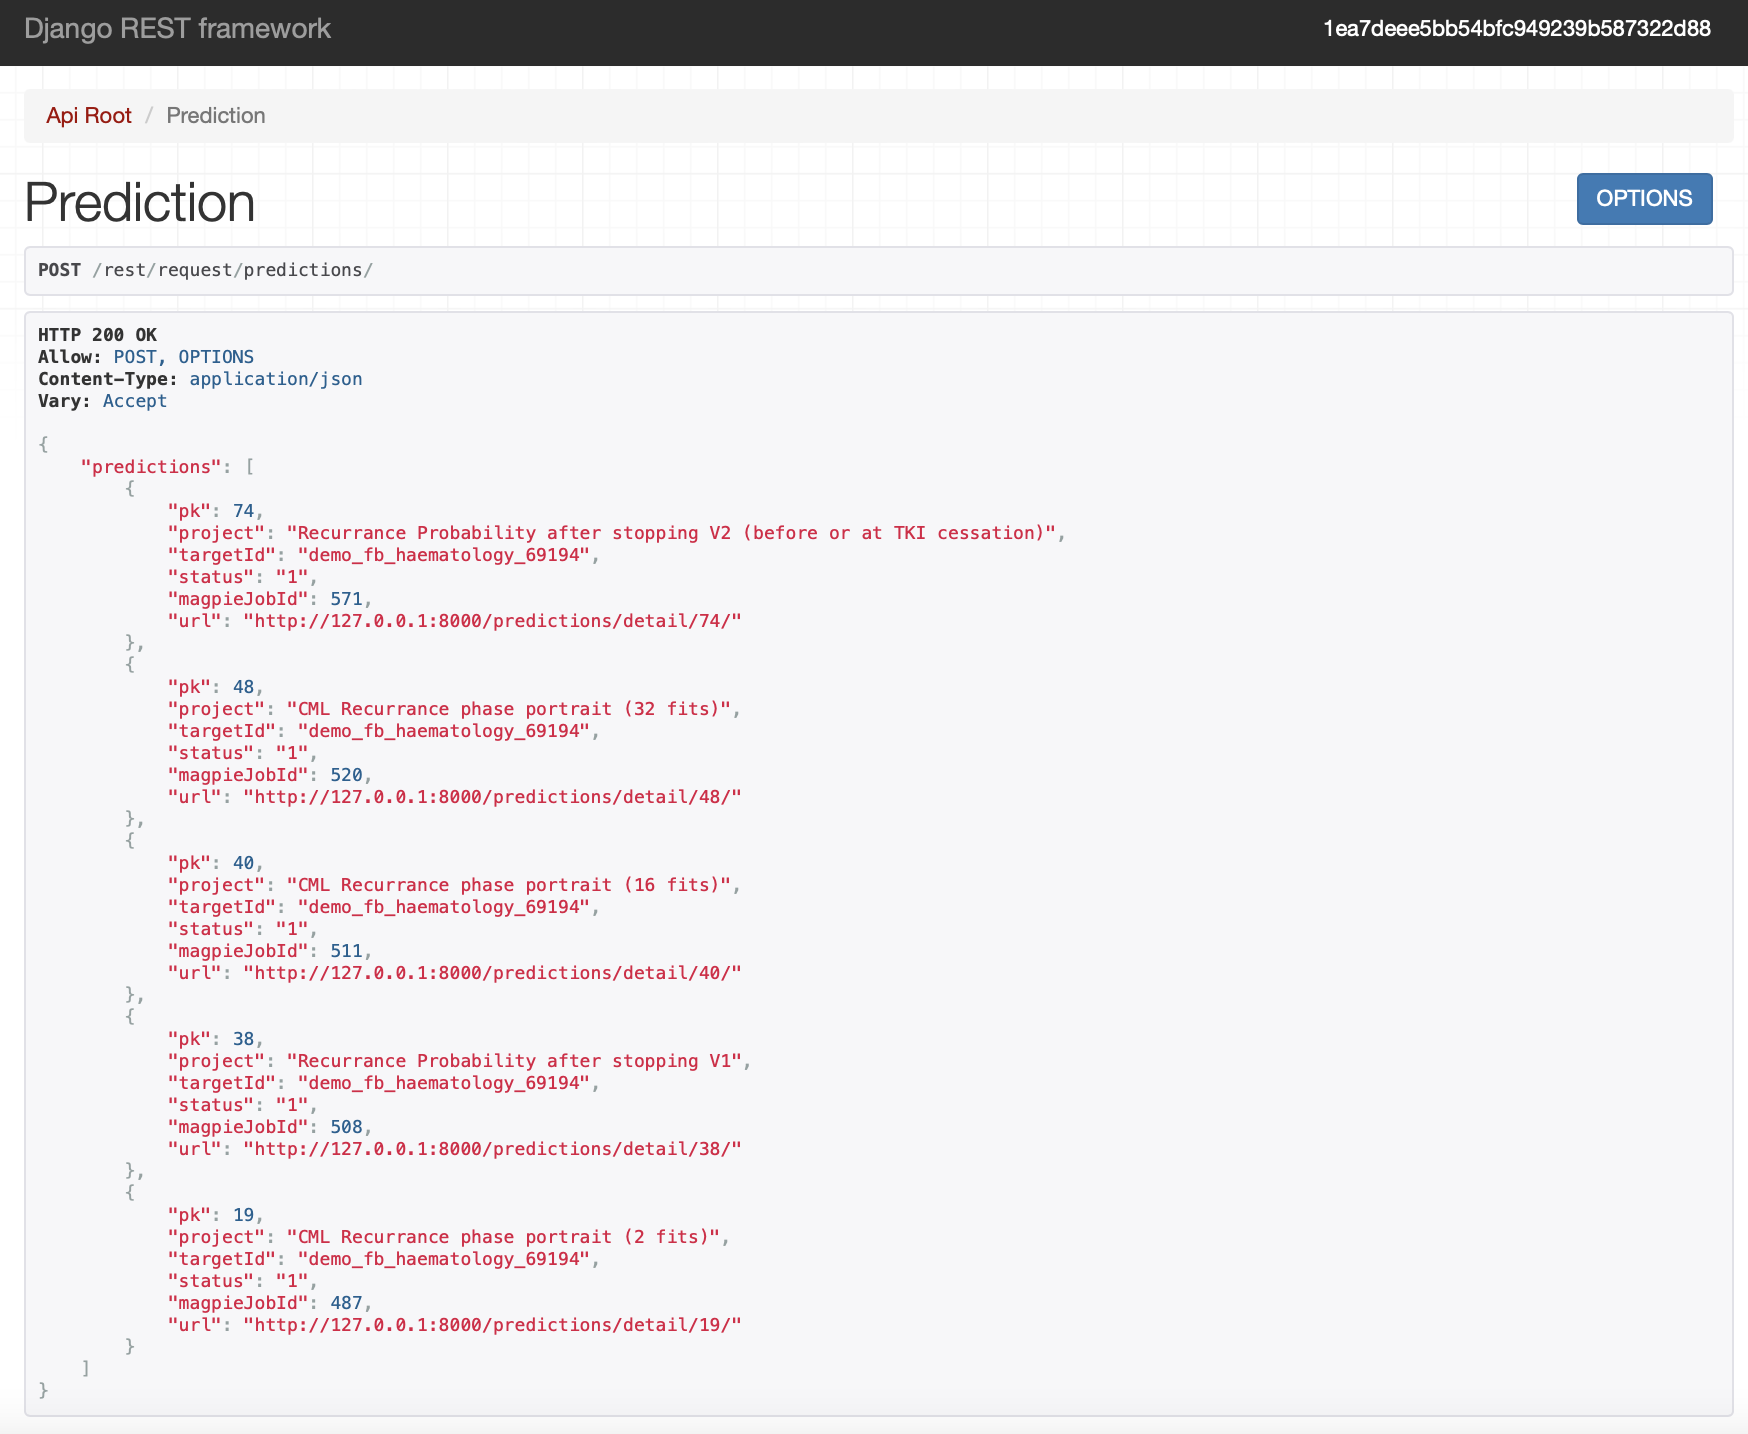Click Django REST framework brand link
Viewport: 1748px width, 1434px height.
coord(177,29)
